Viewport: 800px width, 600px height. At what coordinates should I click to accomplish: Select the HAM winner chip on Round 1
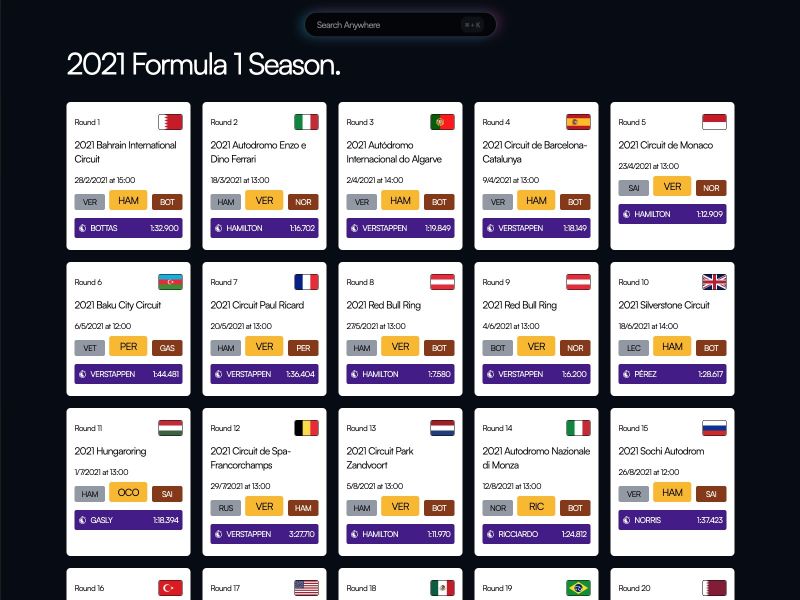pyautogui.click(x=128, y=201)
